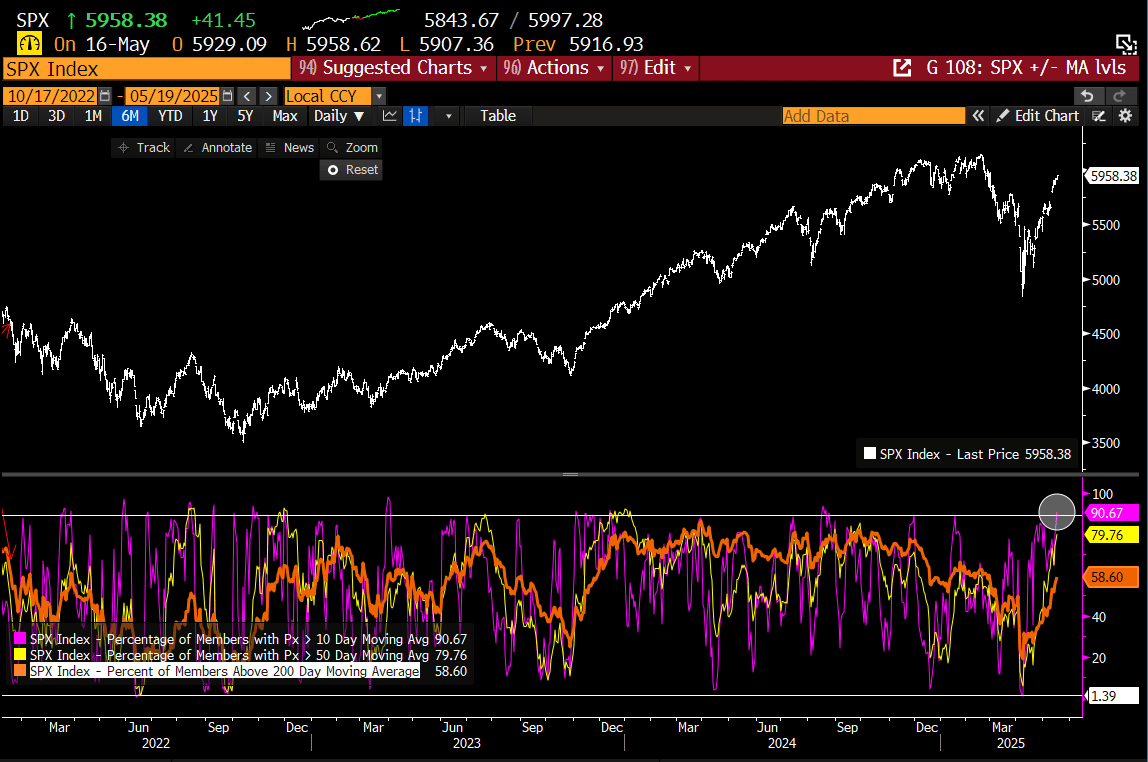Image resolution: width=1148 pixels, height=762 pixels.
Task: Click the white SPX Last Price legend swatch
Action: [x=870, y=454]
